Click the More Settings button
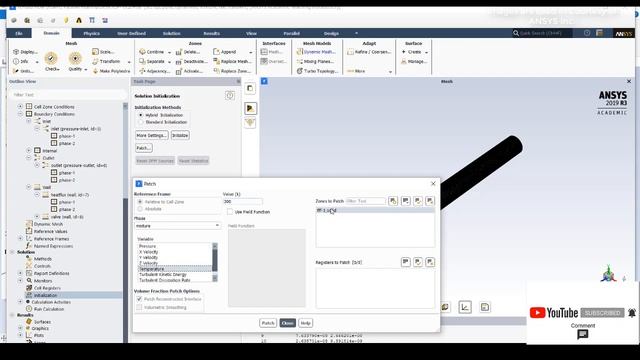The width and height of the screenshot is (640, 360). pyautogui.click(x=151, y=135)
